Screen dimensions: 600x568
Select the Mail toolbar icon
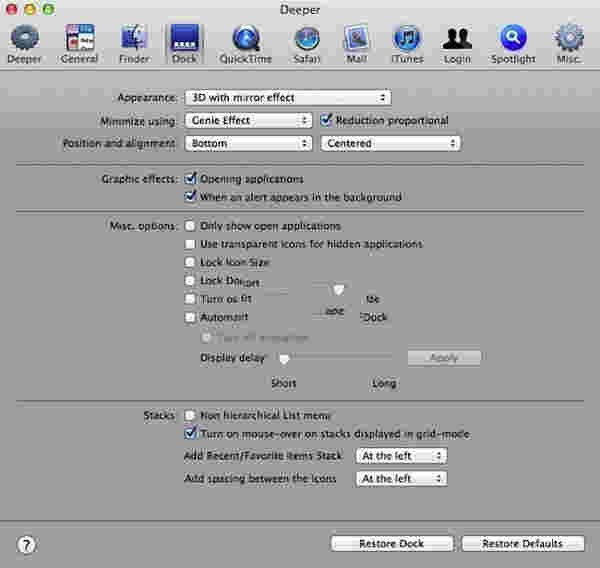357,40
